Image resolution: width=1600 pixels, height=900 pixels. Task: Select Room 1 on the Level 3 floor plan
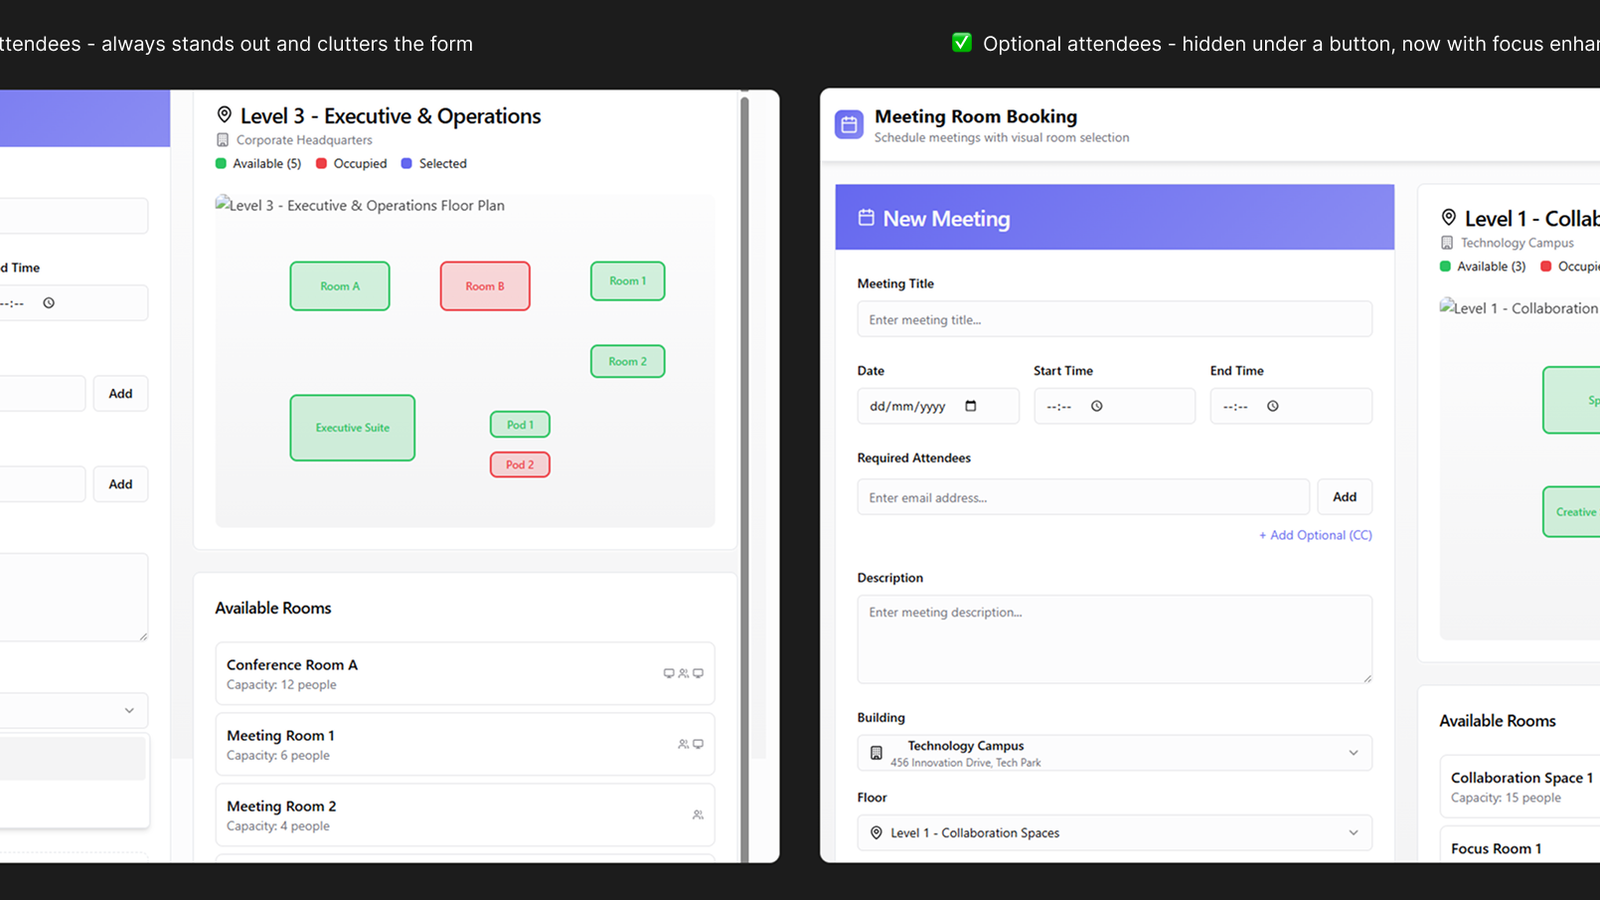tap(628, 281)
